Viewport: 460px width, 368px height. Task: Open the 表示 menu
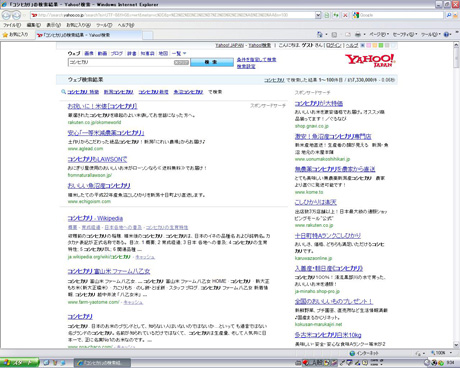(x=53, y=25)
